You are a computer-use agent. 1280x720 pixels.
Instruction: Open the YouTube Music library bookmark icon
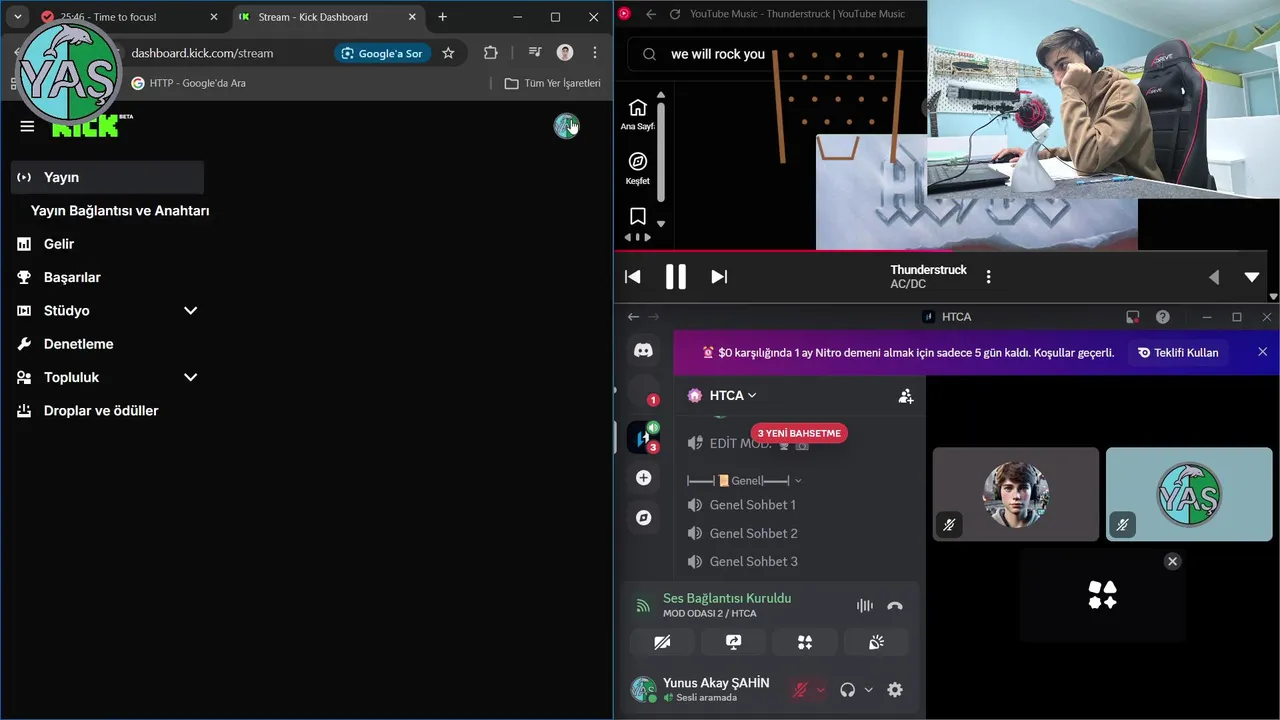637,216
